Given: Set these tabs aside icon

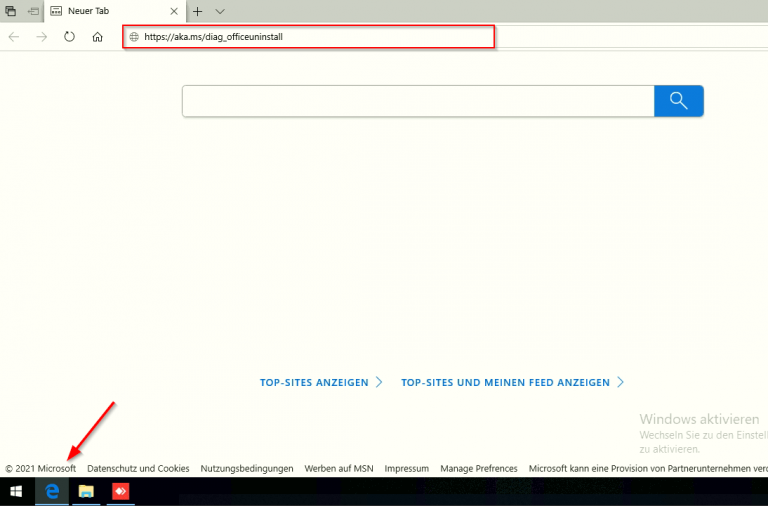Looking at the screenshot, I should click(x=33, y=11).
